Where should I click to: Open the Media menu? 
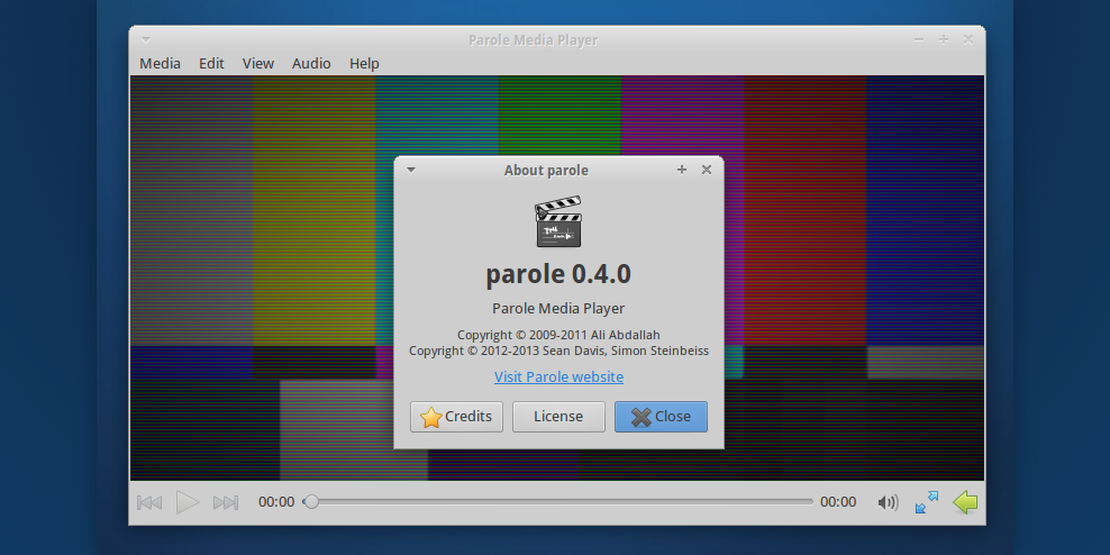coord(160,64)
